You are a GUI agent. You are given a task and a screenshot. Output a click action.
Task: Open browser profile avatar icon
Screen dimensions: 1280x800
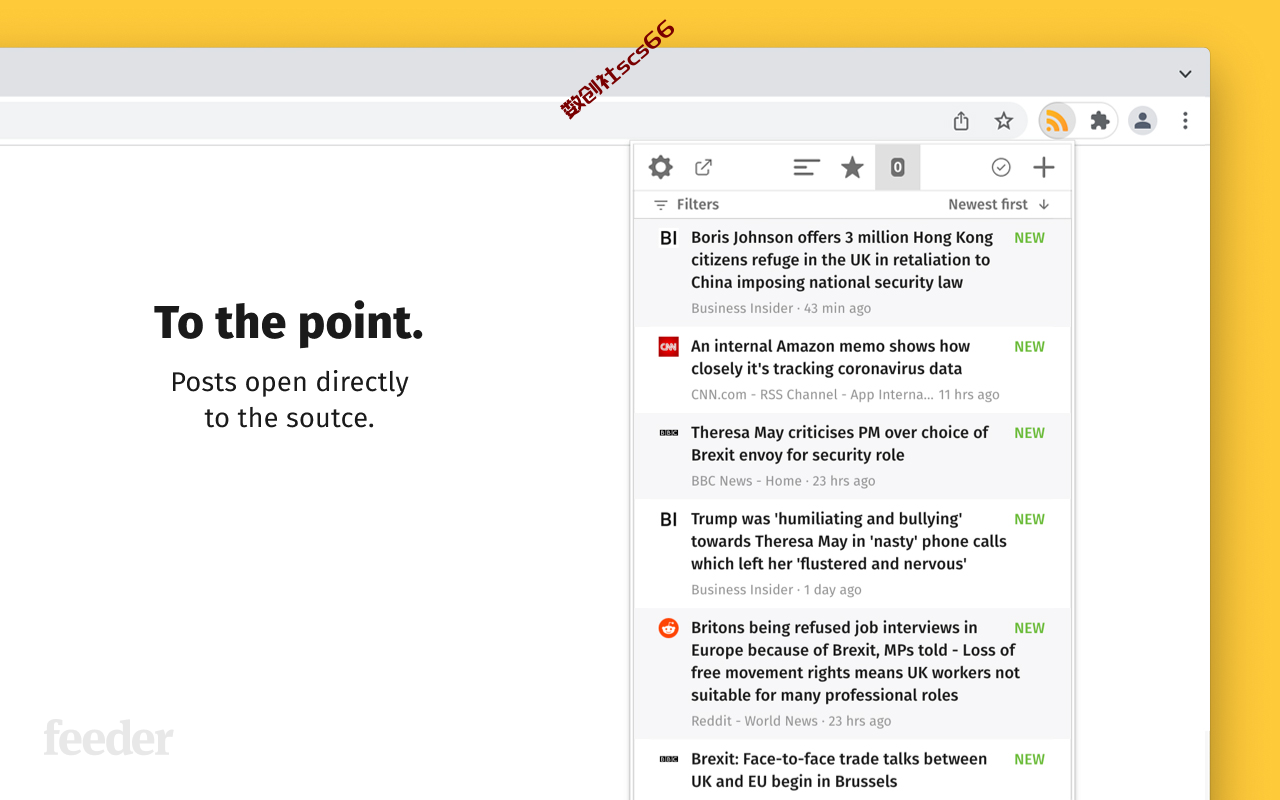[1142, 121]
